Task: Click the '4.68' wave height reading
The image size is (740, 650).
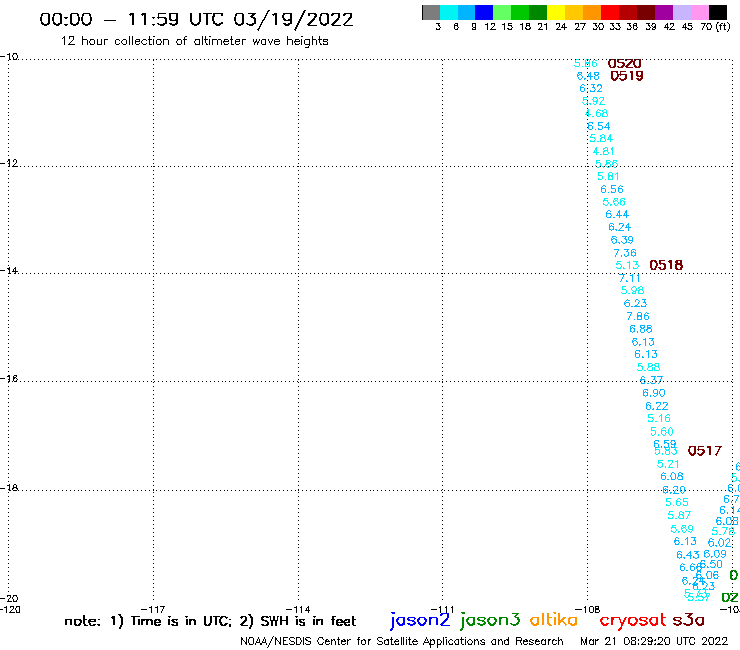Action: (x=597, y=113)
